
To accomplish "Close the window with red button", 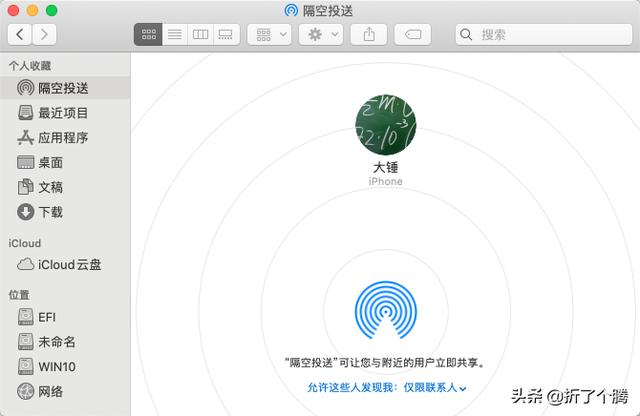I will point(13,10).
